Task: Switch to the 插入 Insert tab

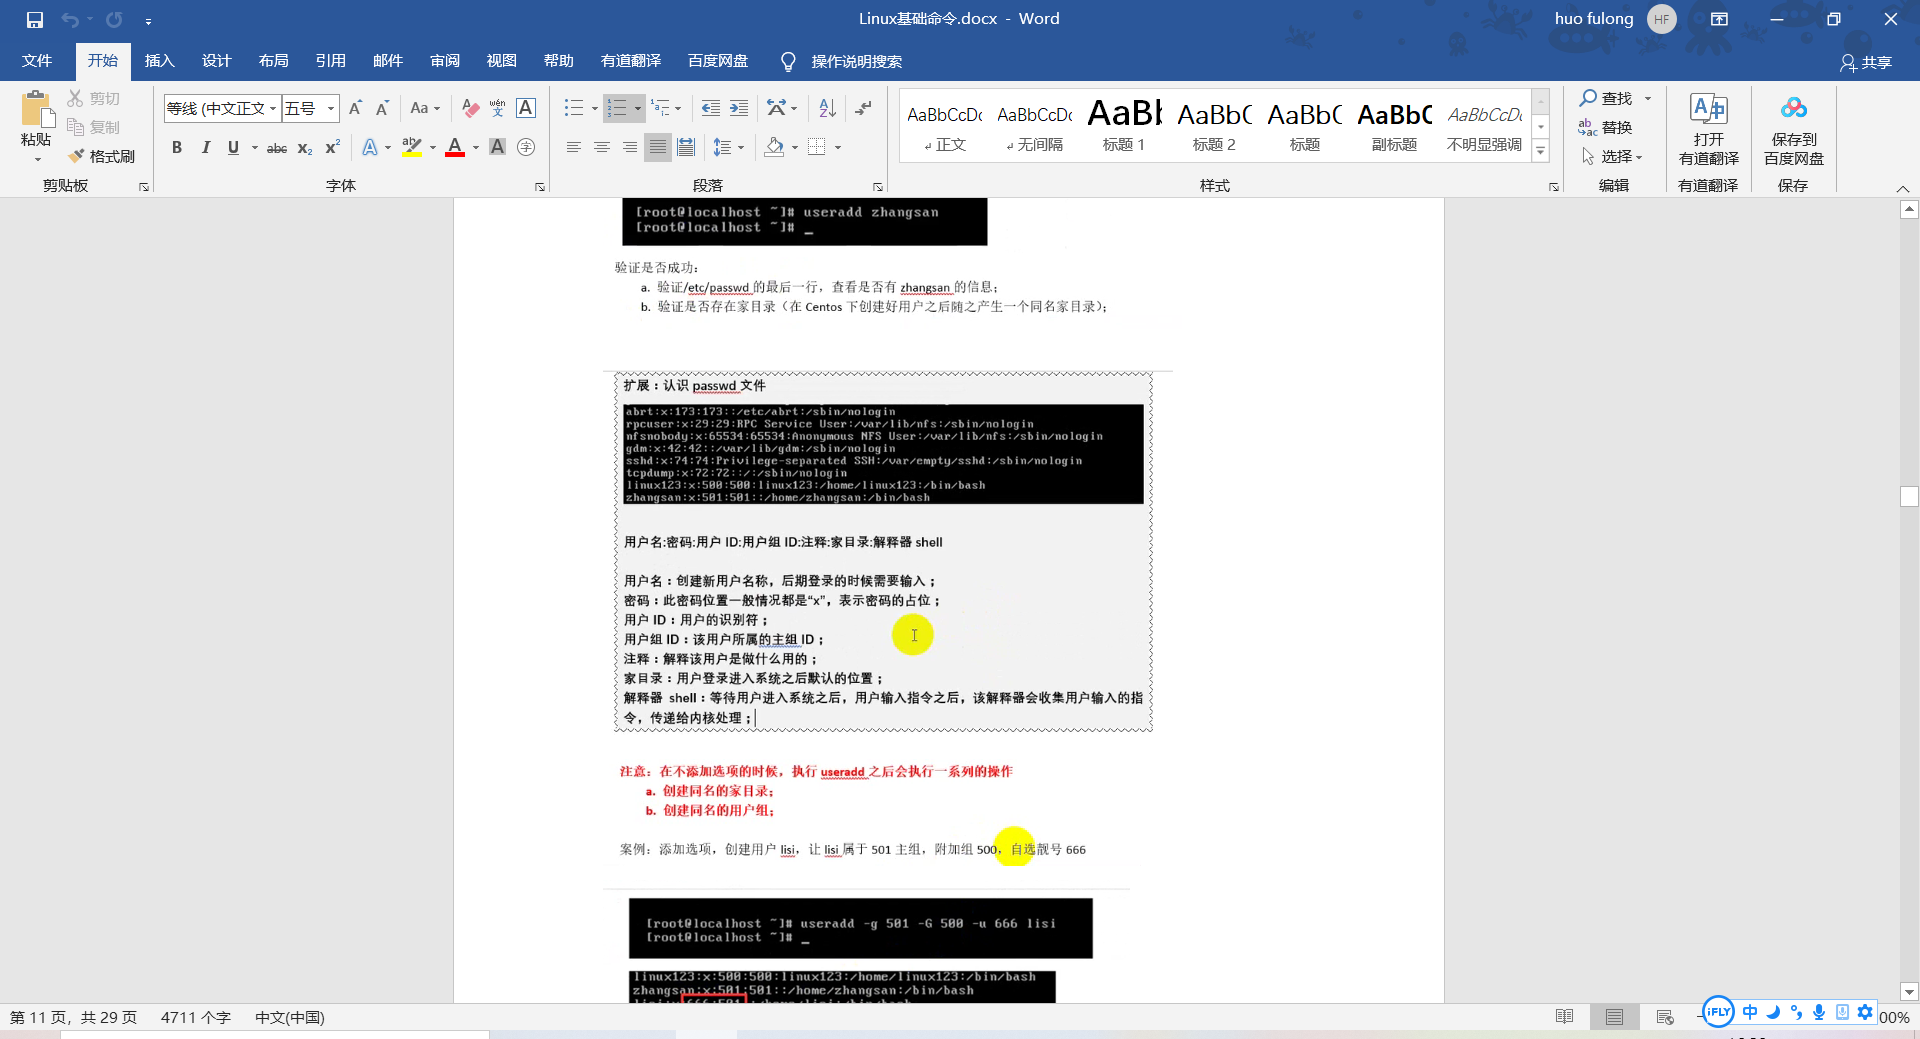Action: click(159, 61)
